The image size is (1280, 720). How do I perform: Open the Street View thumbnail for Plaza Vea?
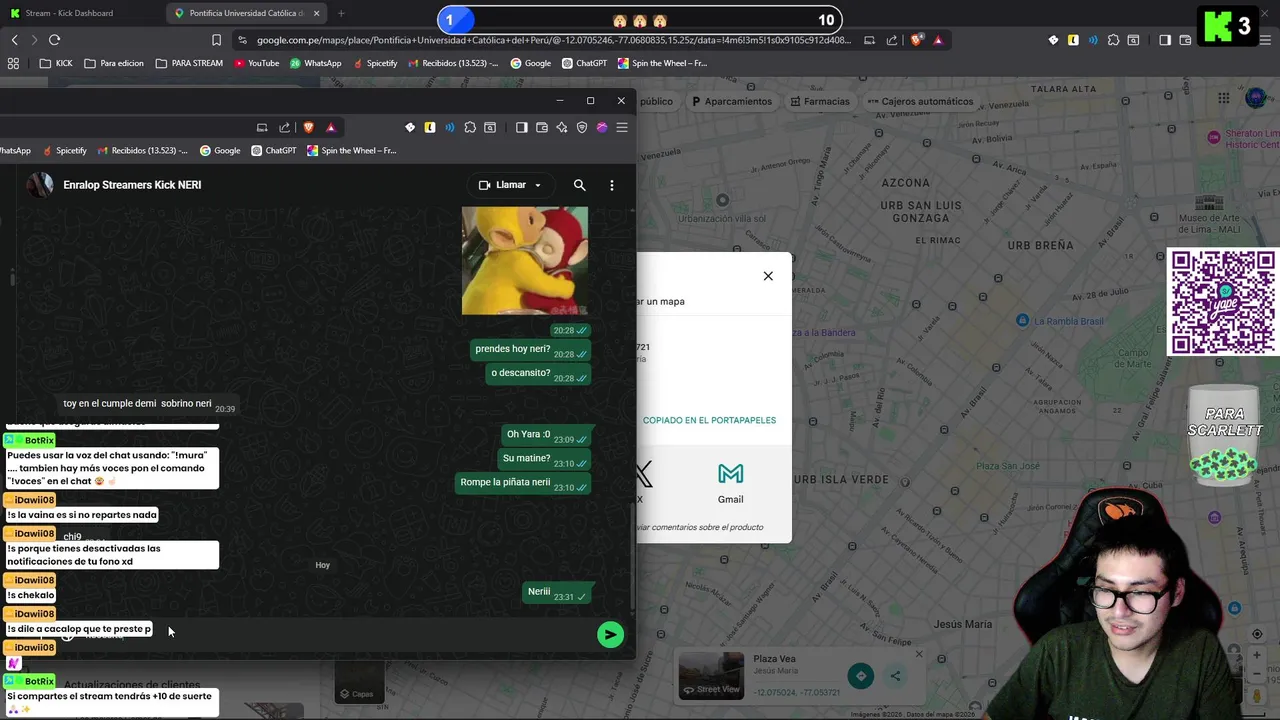point(711,675)
